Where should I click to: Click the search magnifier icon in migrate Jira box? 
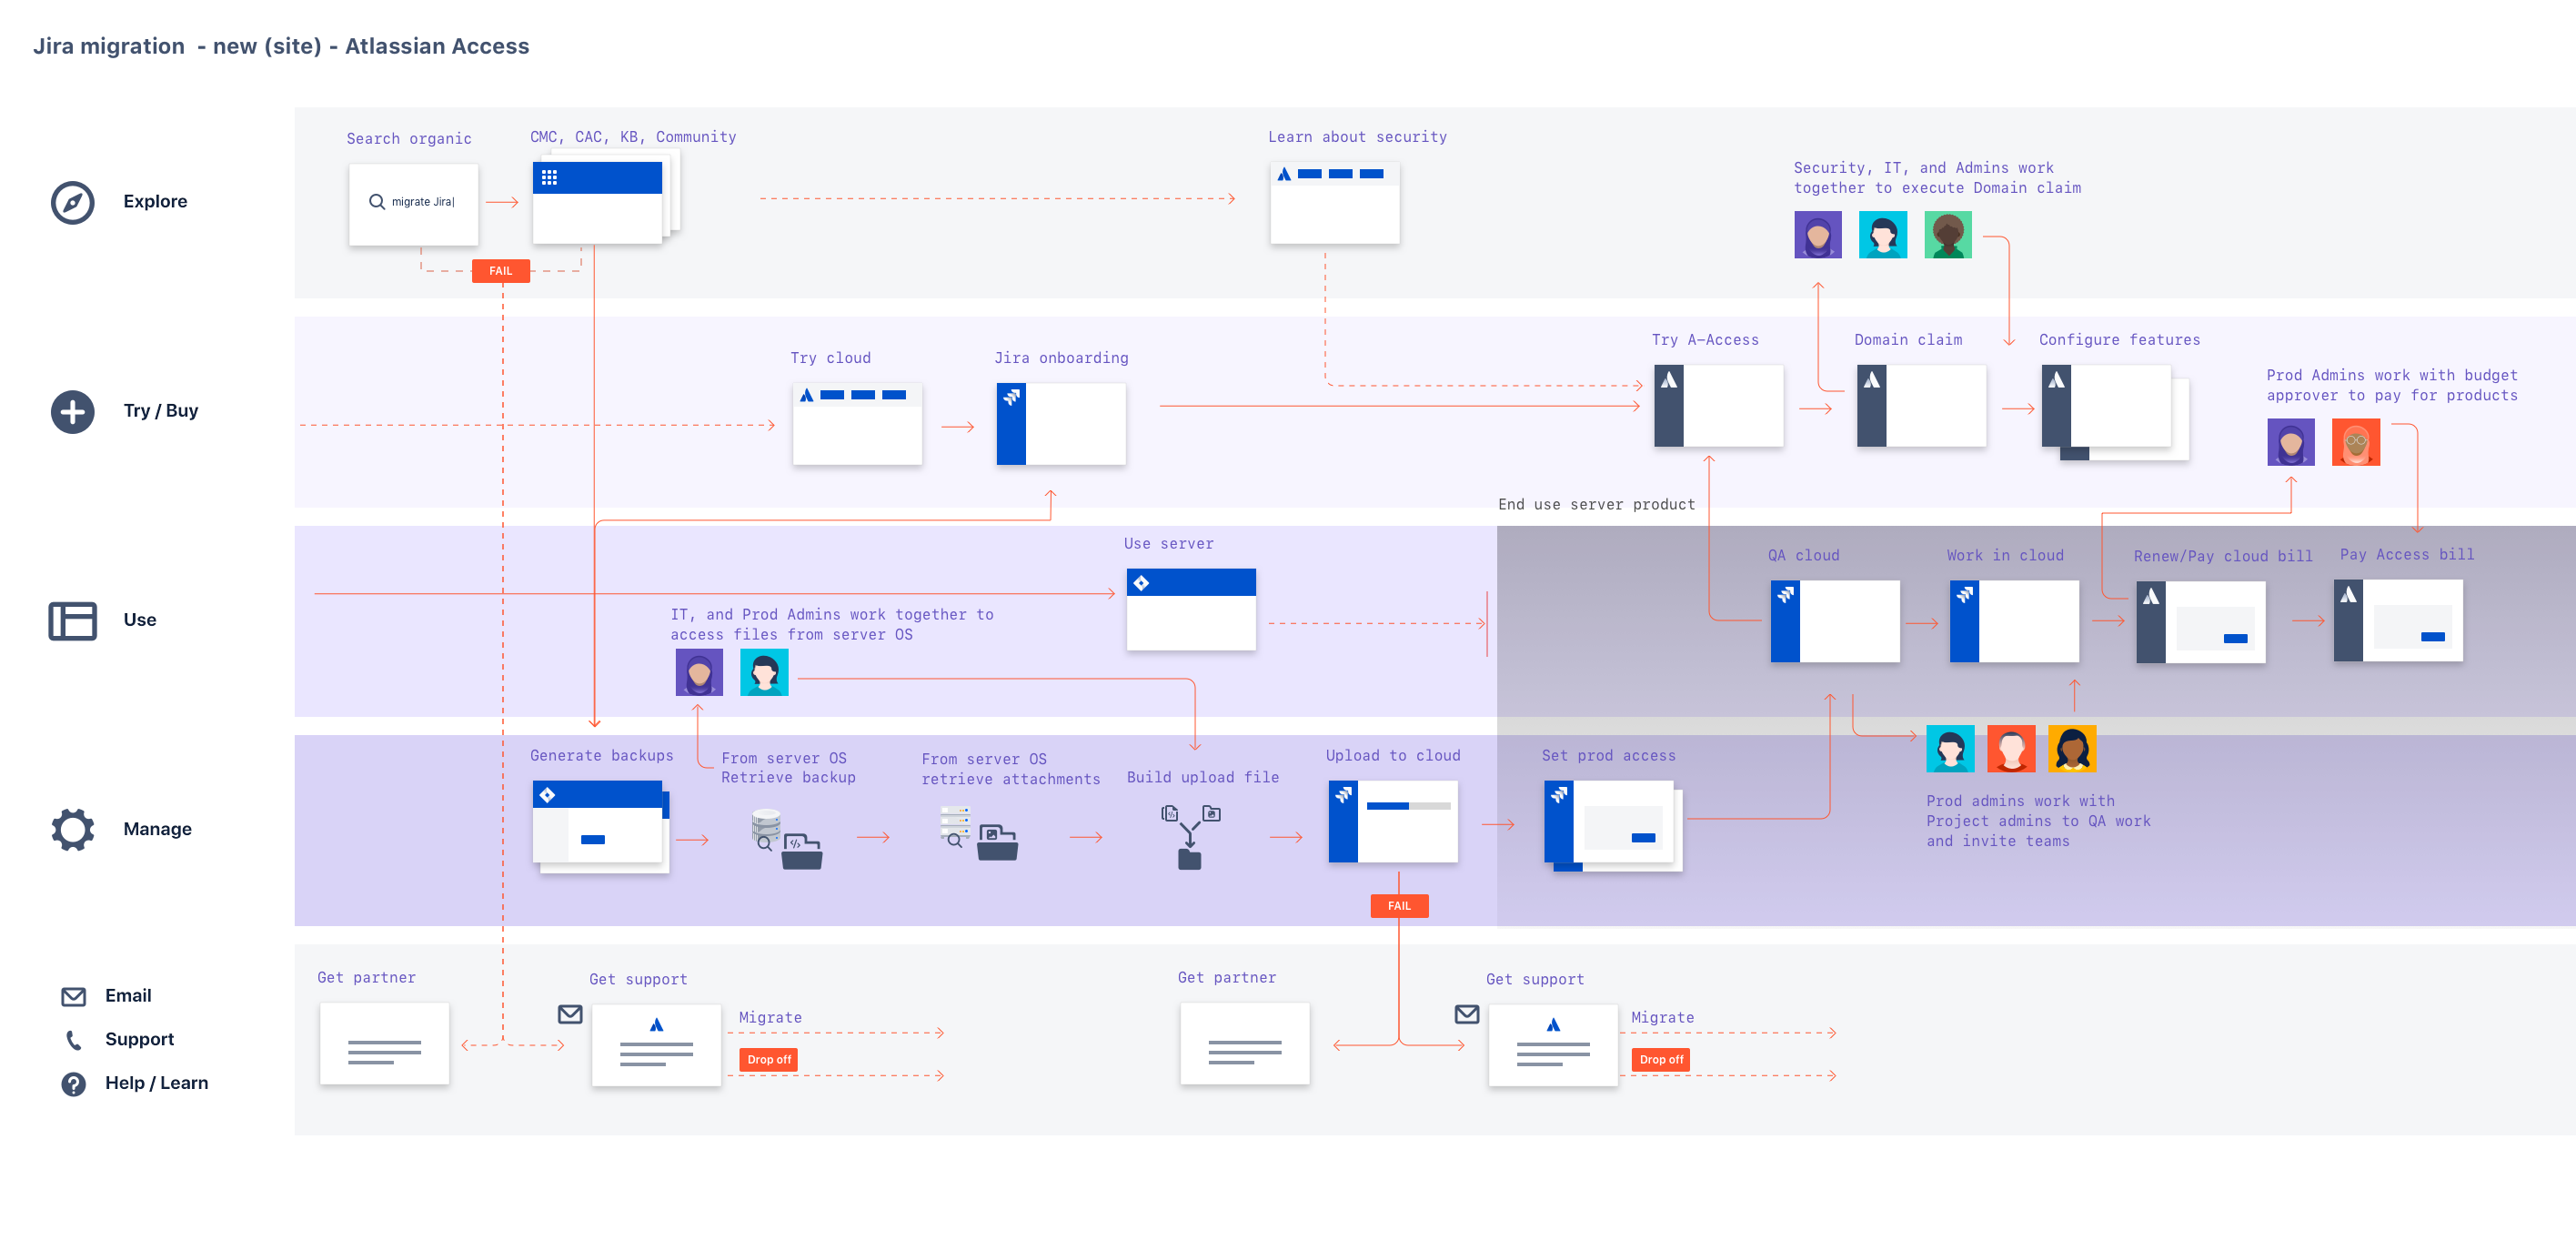[377, 202]
